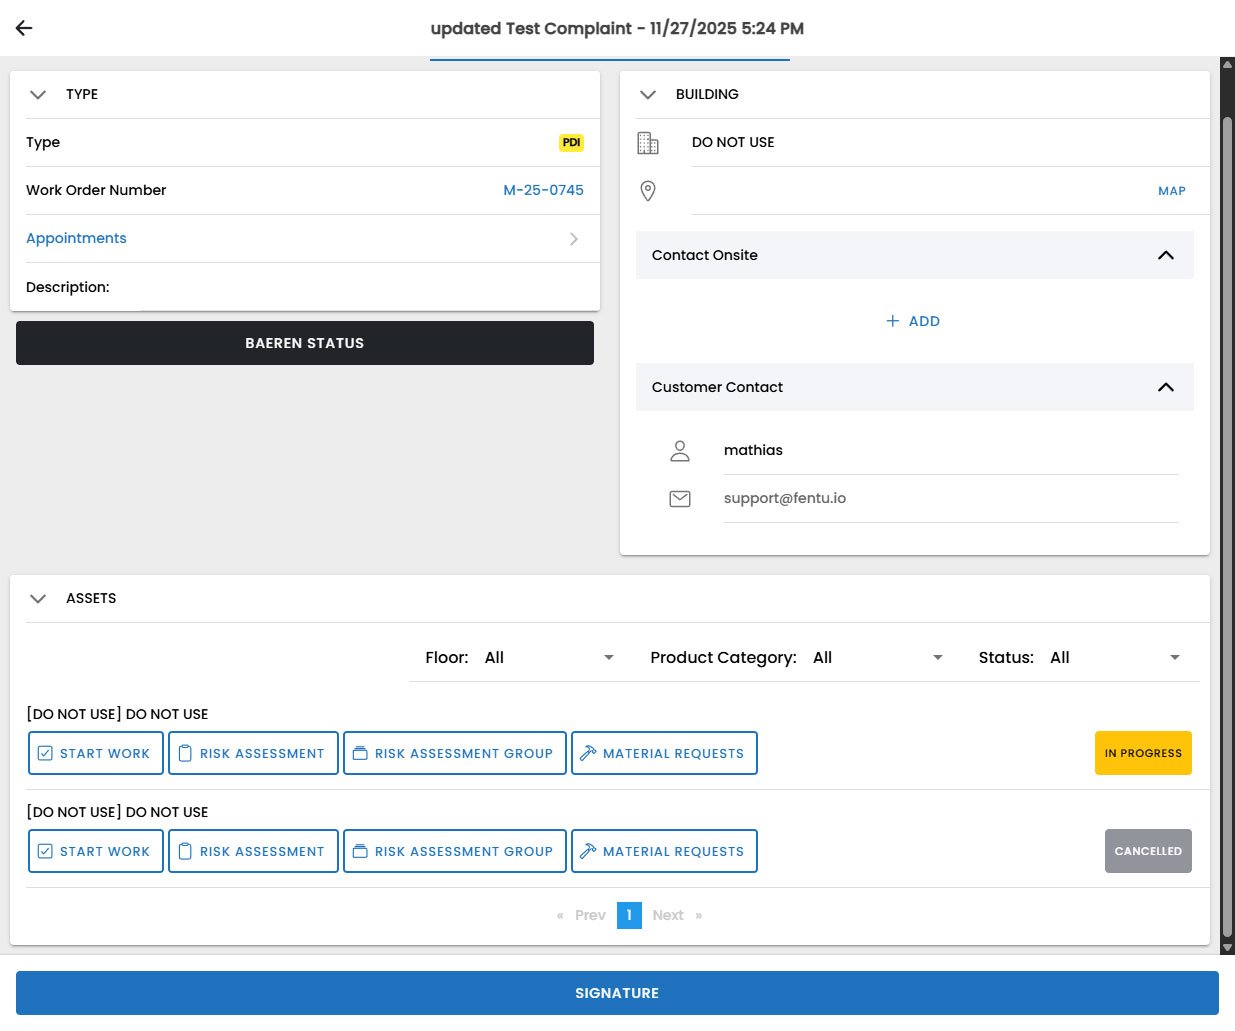Open work order number M-25-0745
Viewport: 1235px width, 1031px height.
point(544,190)
